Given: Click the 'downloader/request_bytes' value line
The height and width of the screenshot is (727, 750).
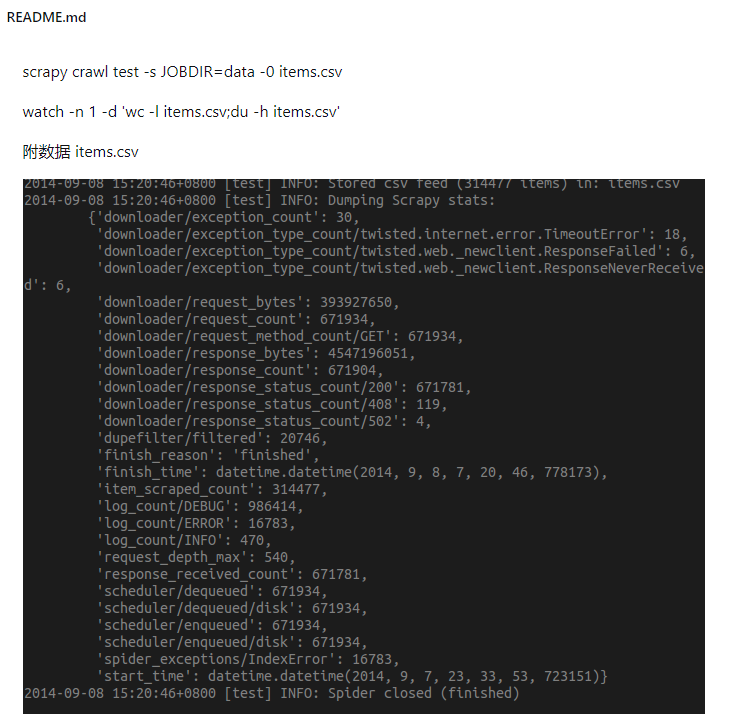Looking at the screenshot, I should point(248,302).
